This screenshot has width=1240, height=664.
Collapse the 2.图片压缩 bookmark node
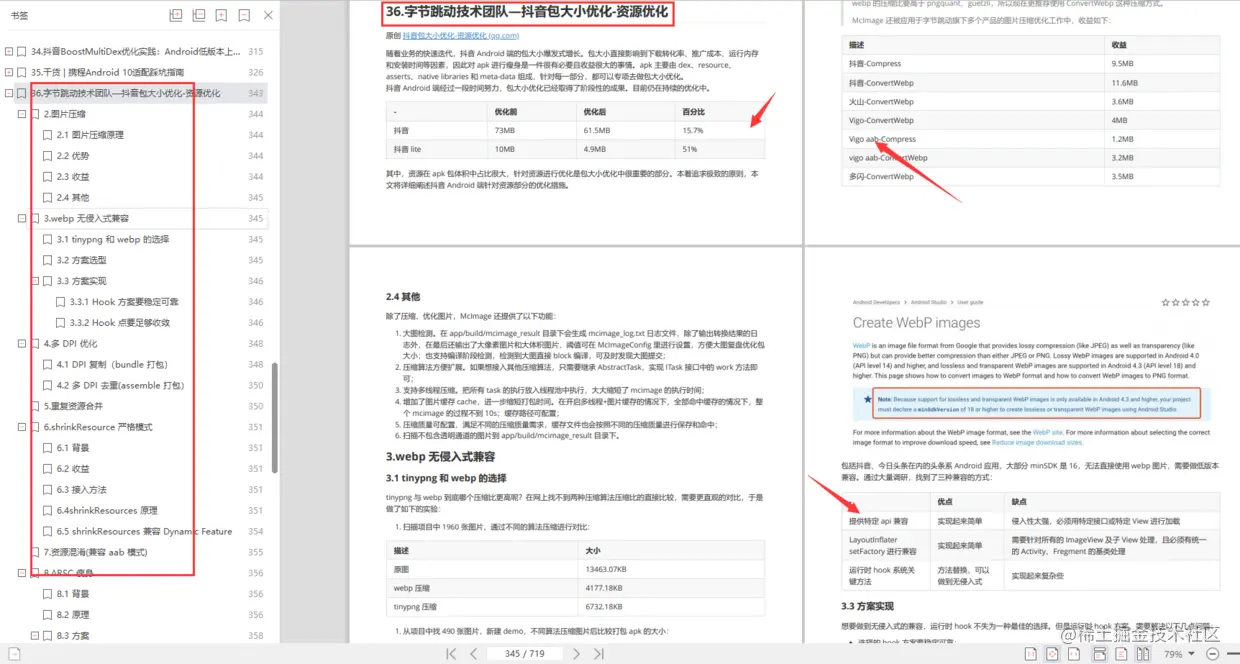(x=22, y=114)
